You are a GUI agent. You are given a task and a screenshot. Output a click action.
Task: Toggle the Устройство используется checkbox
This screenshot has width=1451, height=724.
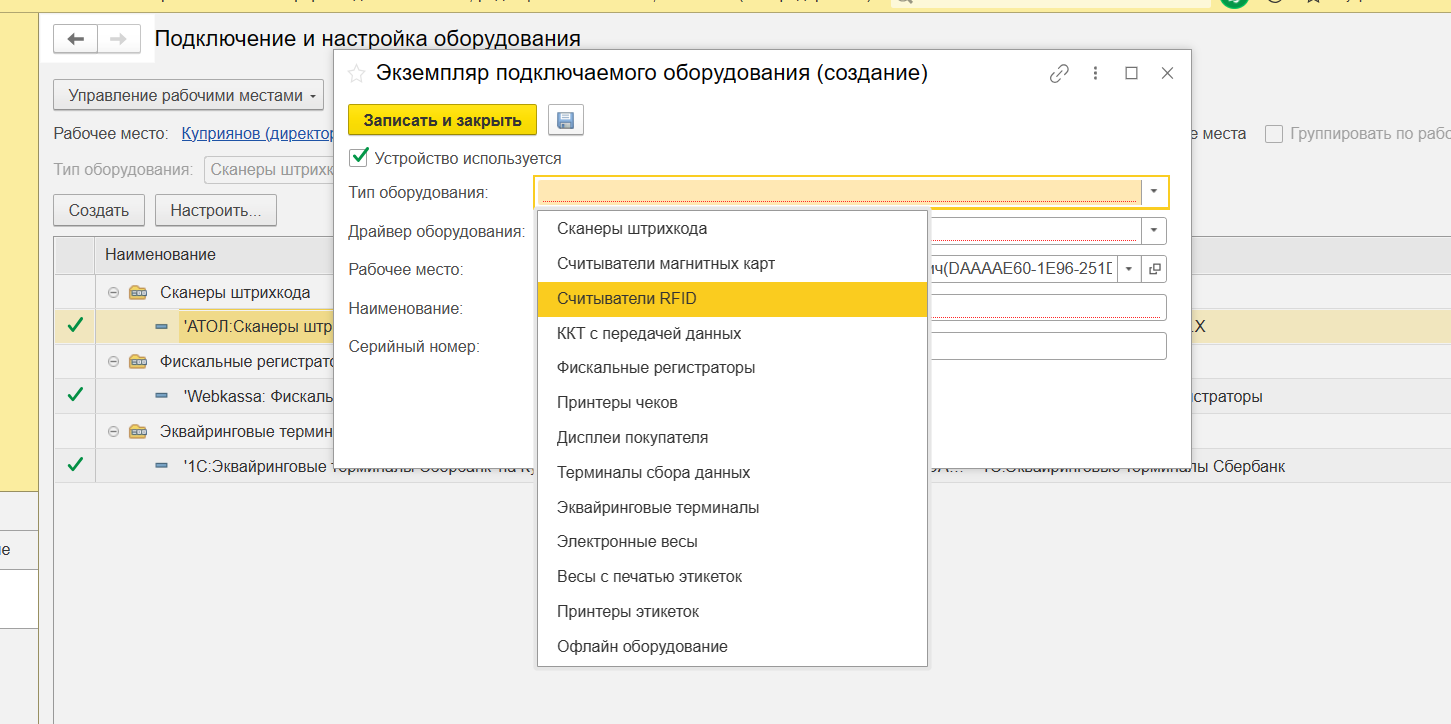point(358,157)
